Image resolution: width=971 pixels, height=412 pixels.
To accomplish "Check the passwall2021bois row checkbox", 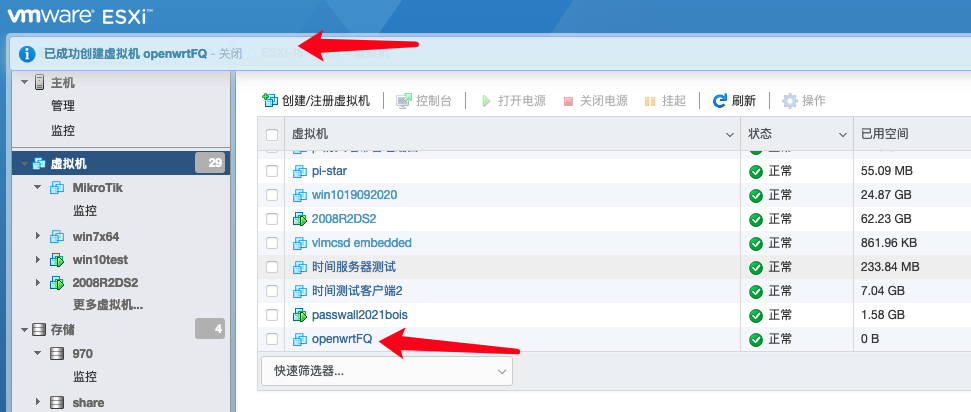I will pos(272,315).
